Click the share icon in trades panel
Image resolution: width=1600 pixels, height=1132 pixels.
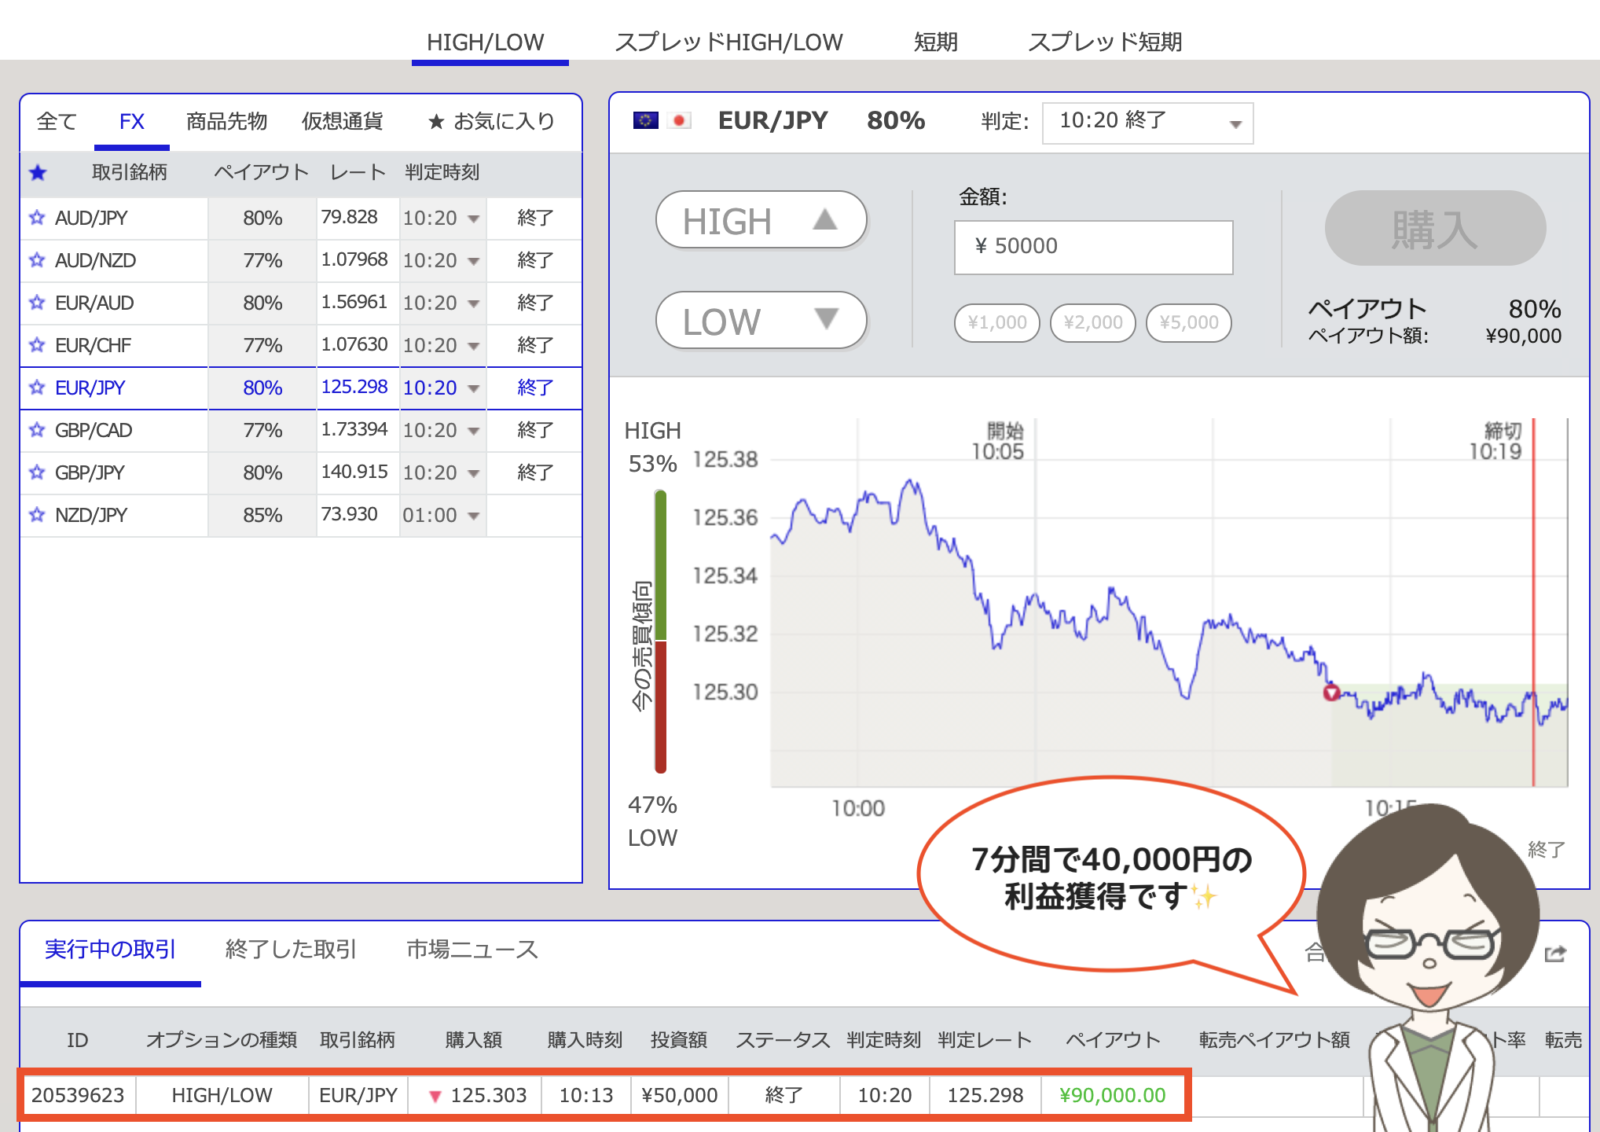tap(1555, 954)
